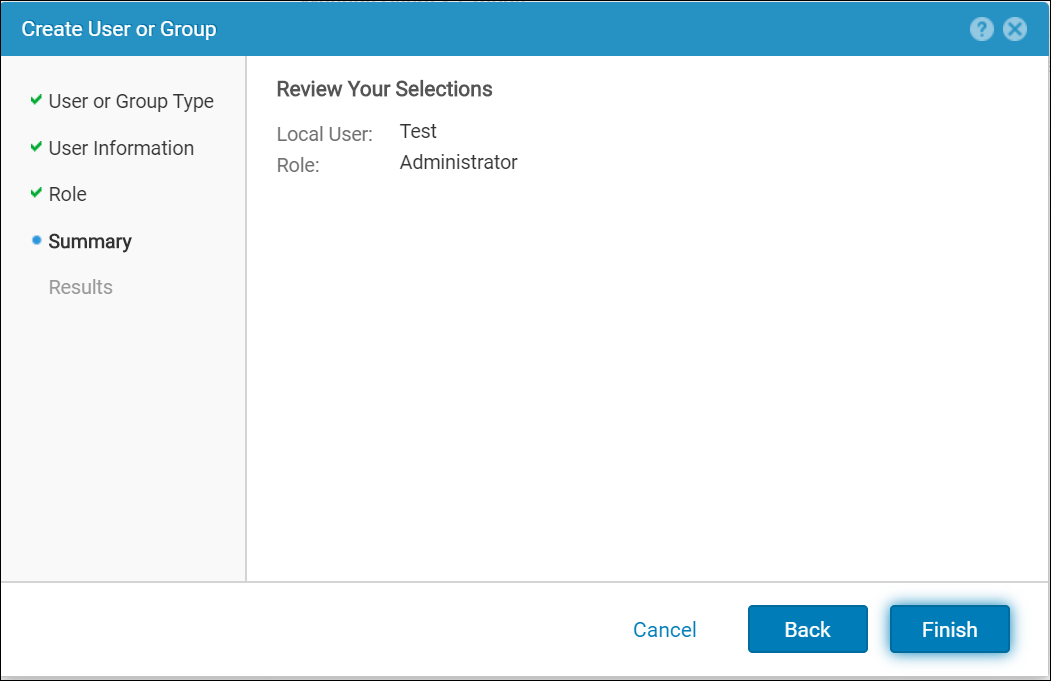Click the blue dot beside Summary
1051x681 pixels.
click(37, 240)
